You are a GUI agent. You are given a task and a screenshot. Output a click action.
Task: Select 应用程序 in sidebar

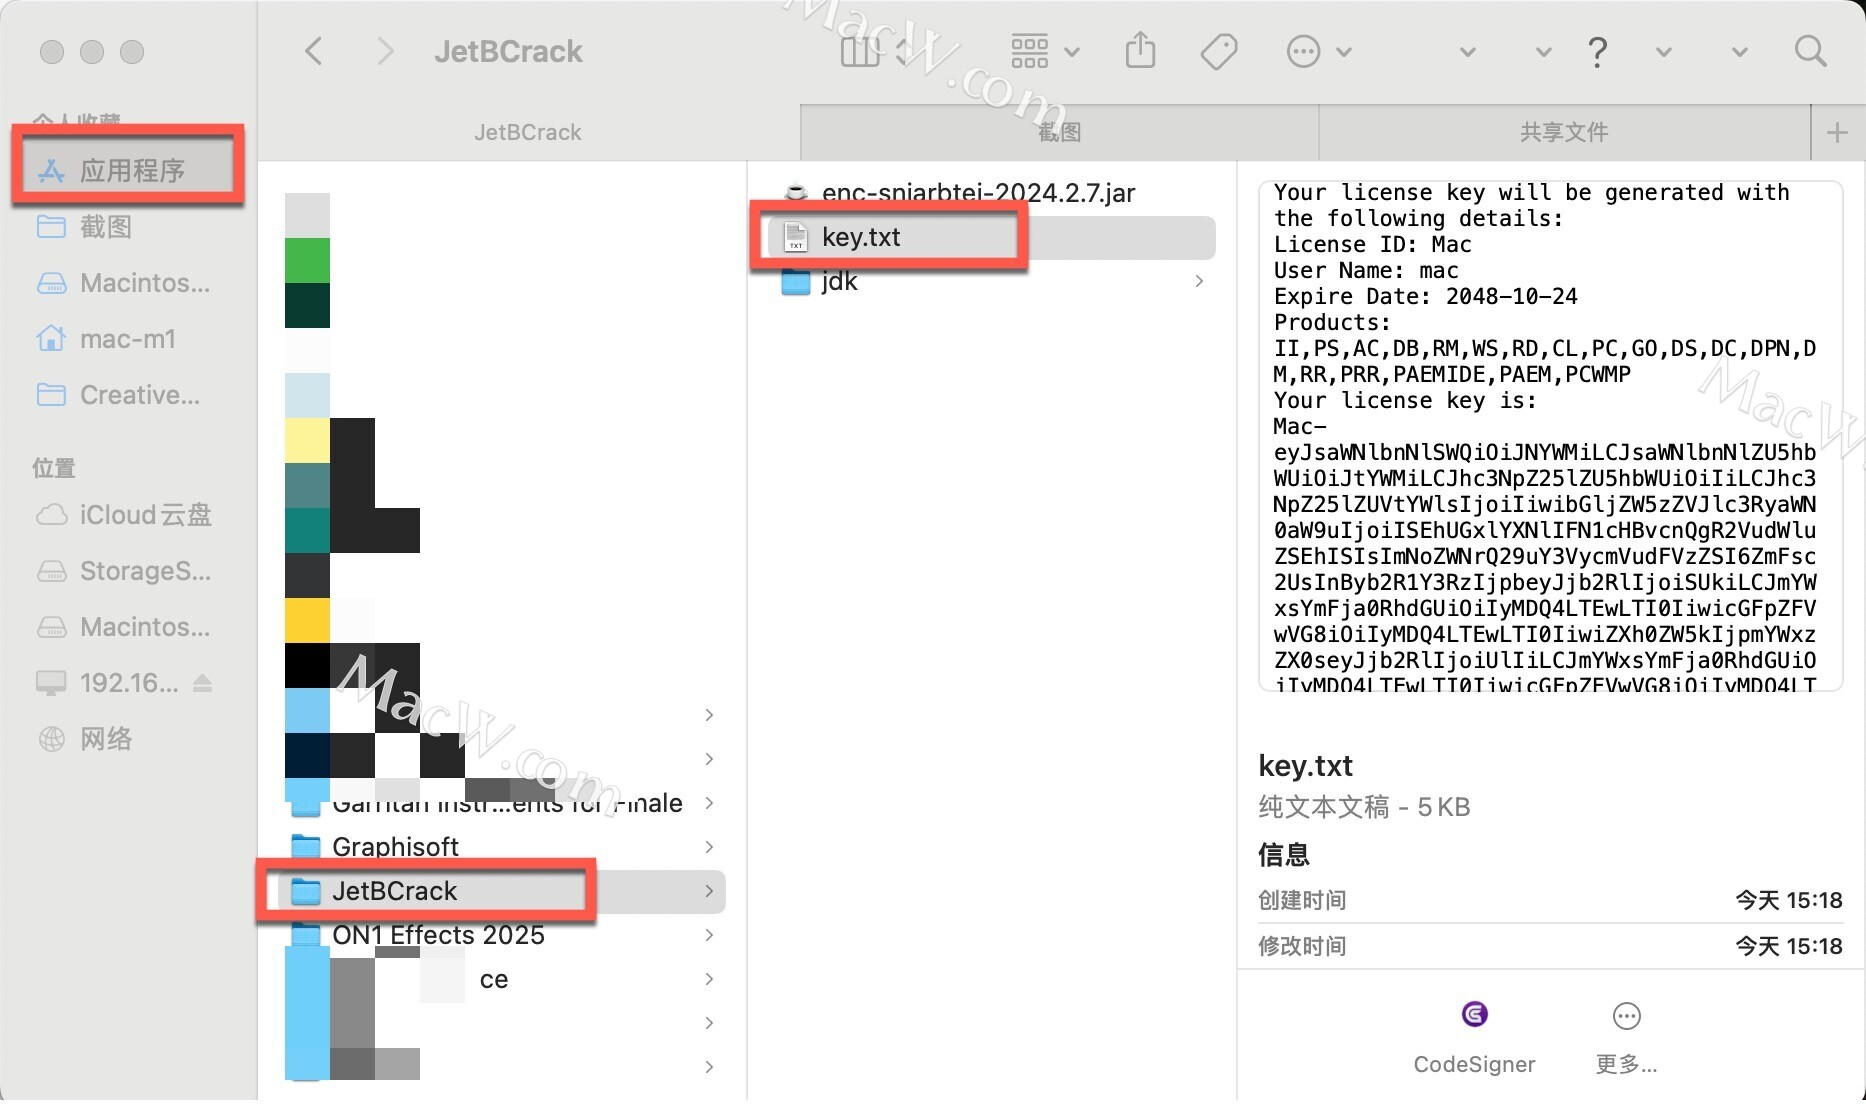click(127, 170)
